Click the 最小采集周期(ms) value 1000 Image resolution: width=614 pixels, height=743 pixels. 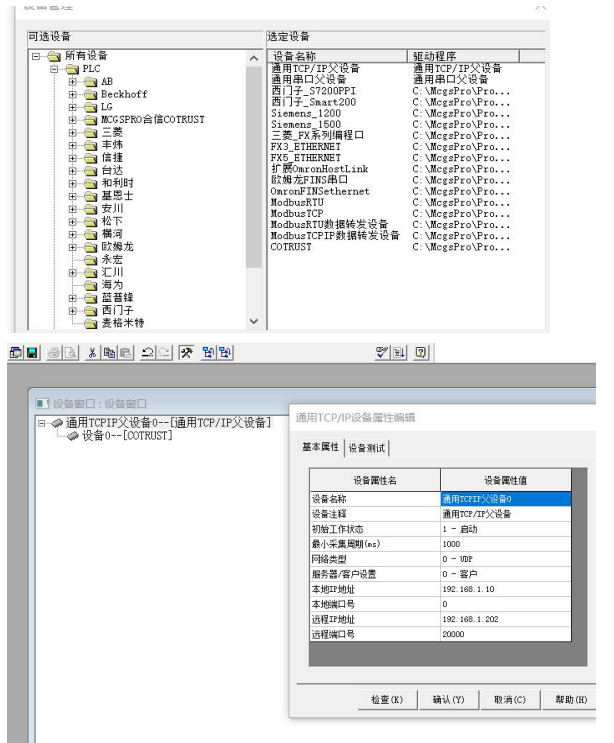506,544
